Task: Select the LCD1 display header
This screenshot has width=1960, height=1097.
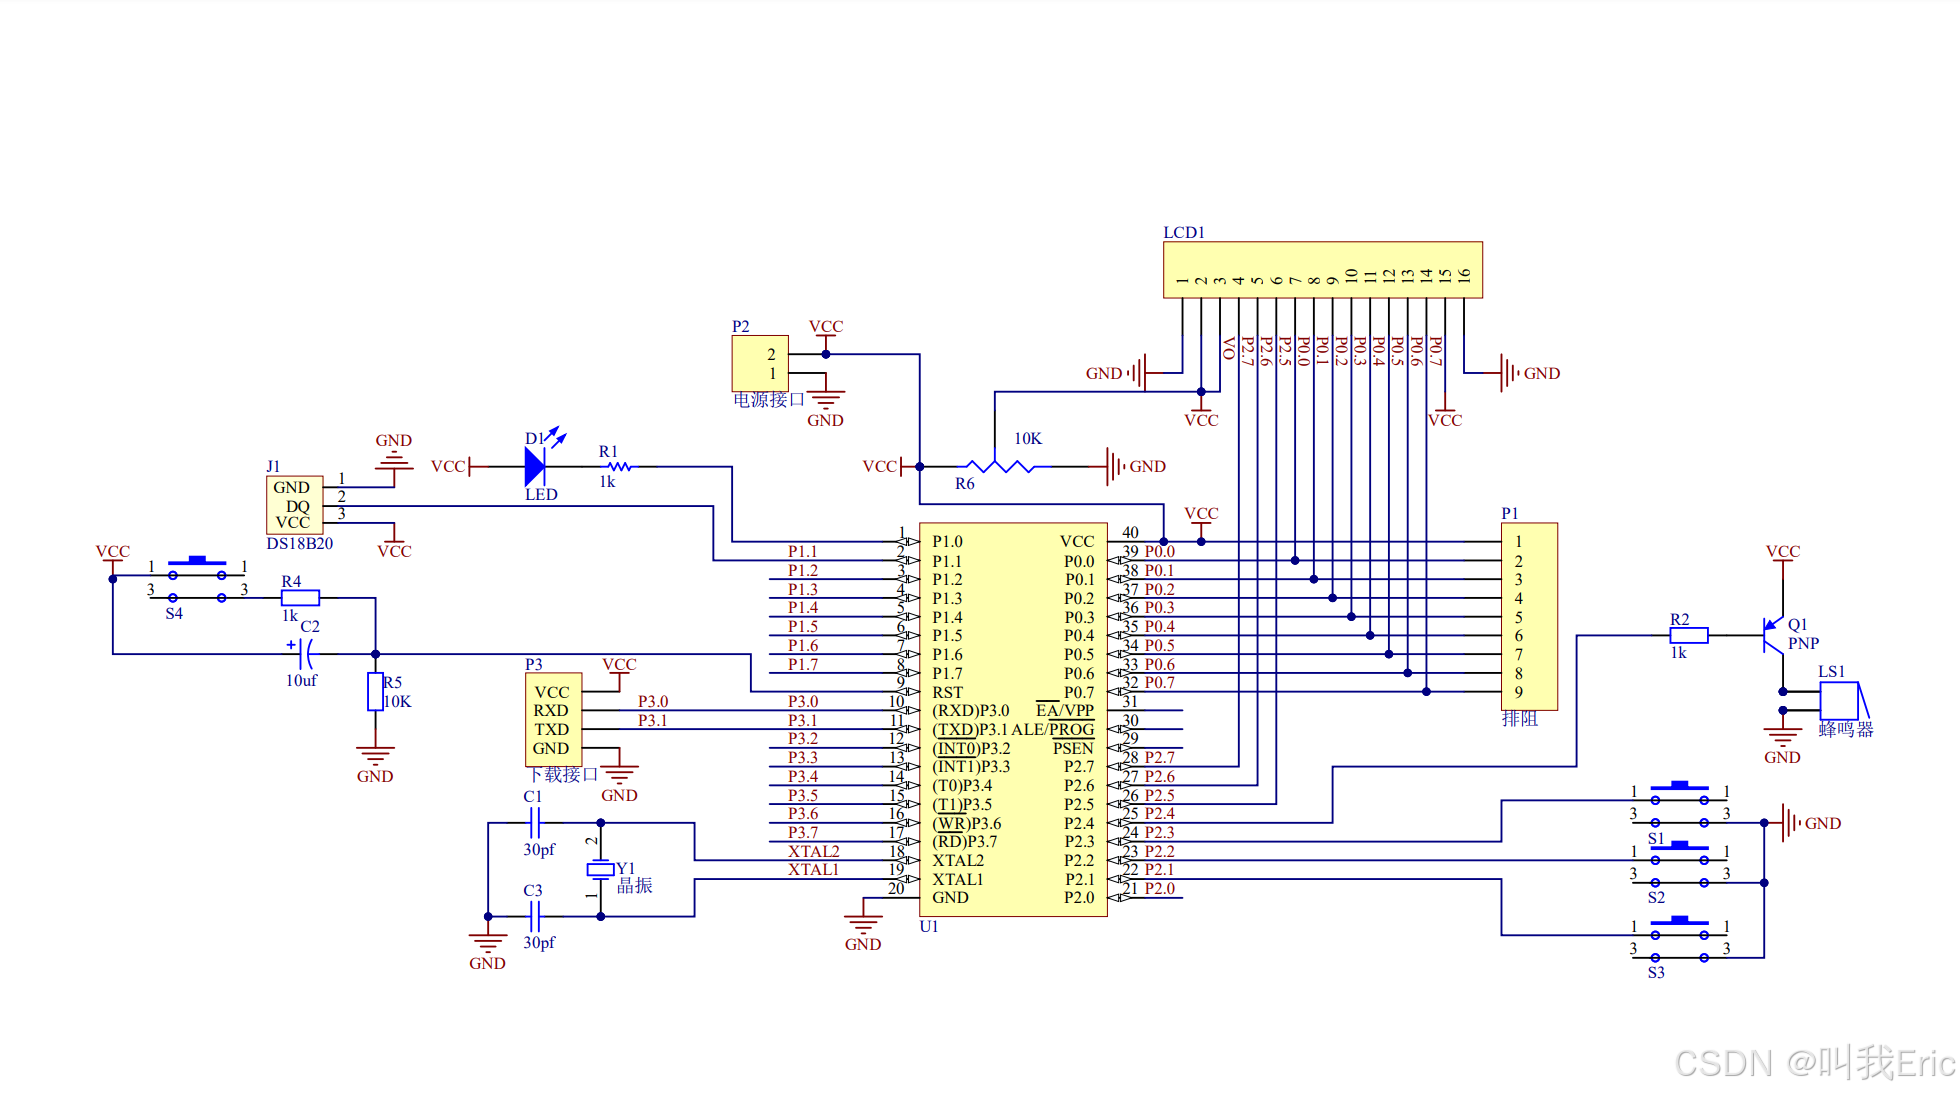Action: tap(1322, 270)
